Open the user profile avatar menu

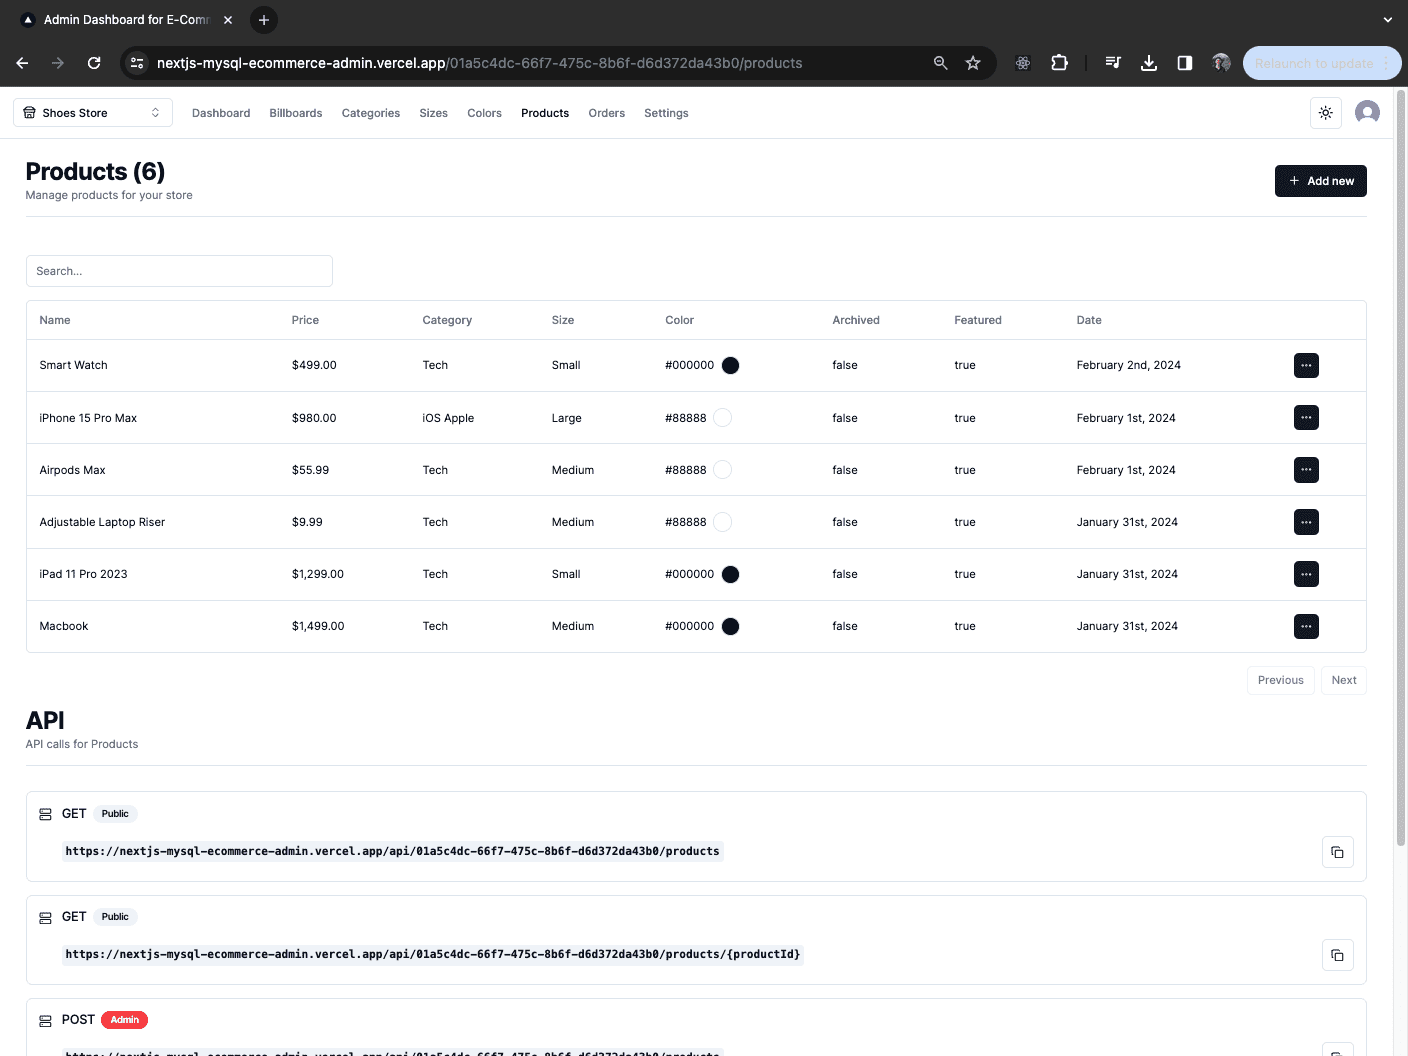pos(1367,112)
